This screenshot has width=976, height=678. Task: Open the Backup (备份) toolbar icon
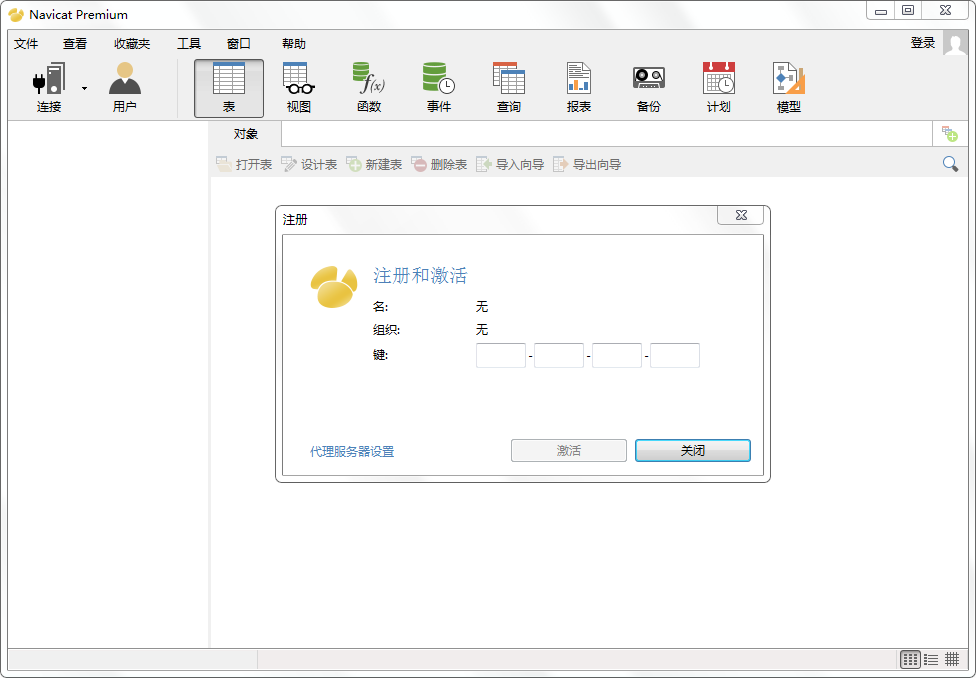point(649,88)
